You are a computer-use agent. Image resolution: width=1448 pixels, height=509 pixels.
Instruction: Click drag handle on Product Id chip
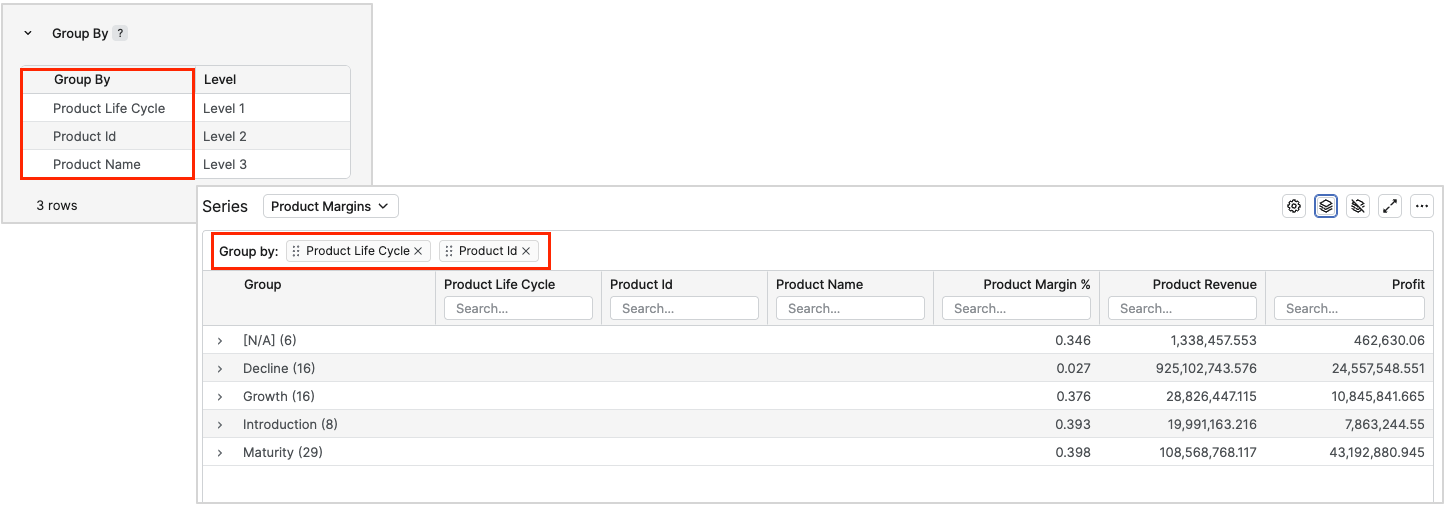(449, 251)
